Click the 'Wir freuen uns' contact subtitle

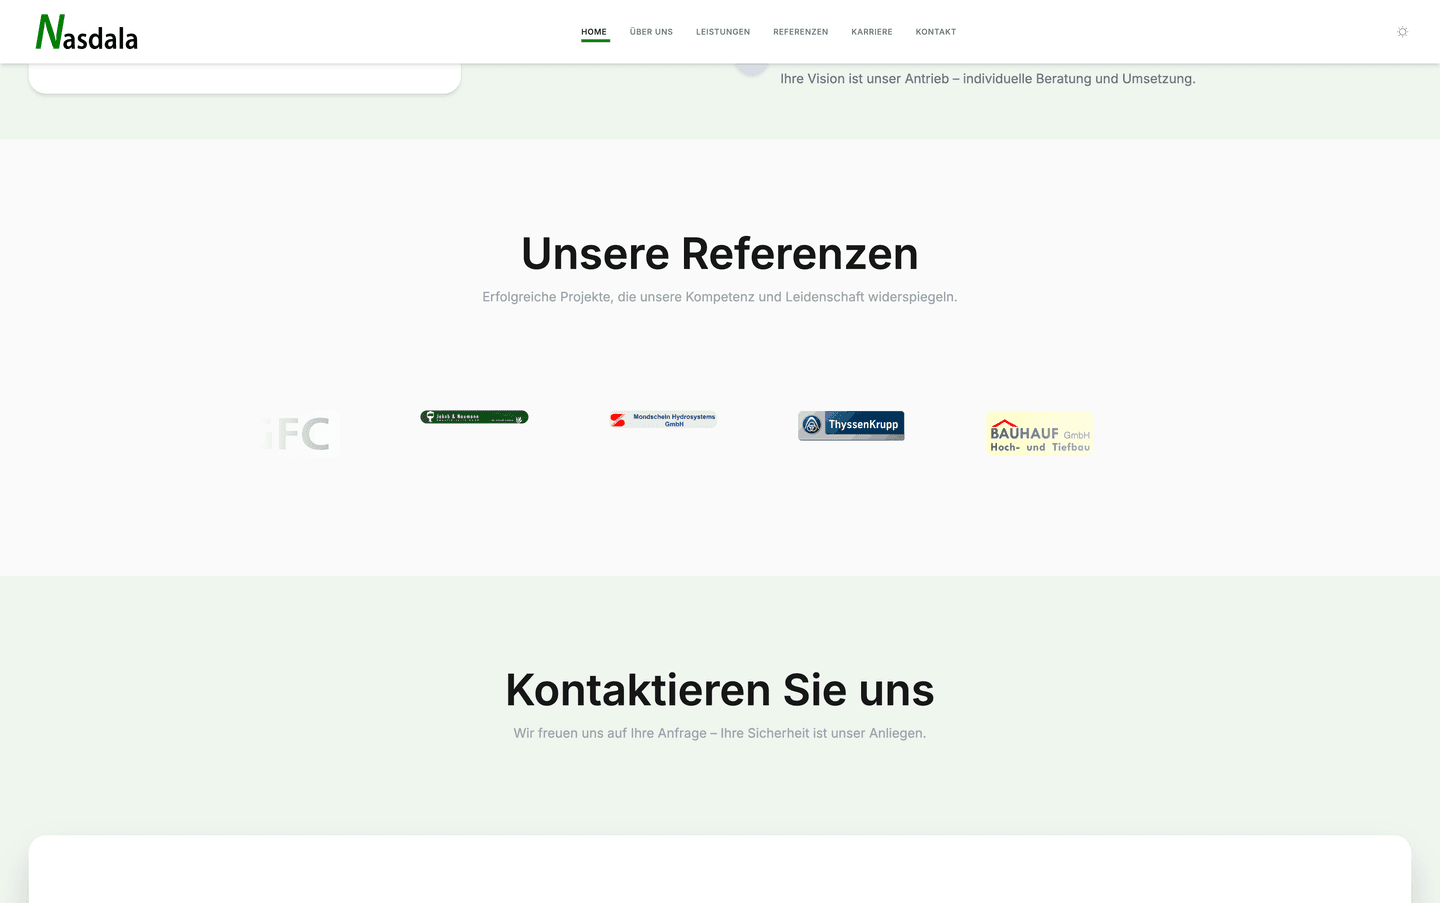[720, 733]
